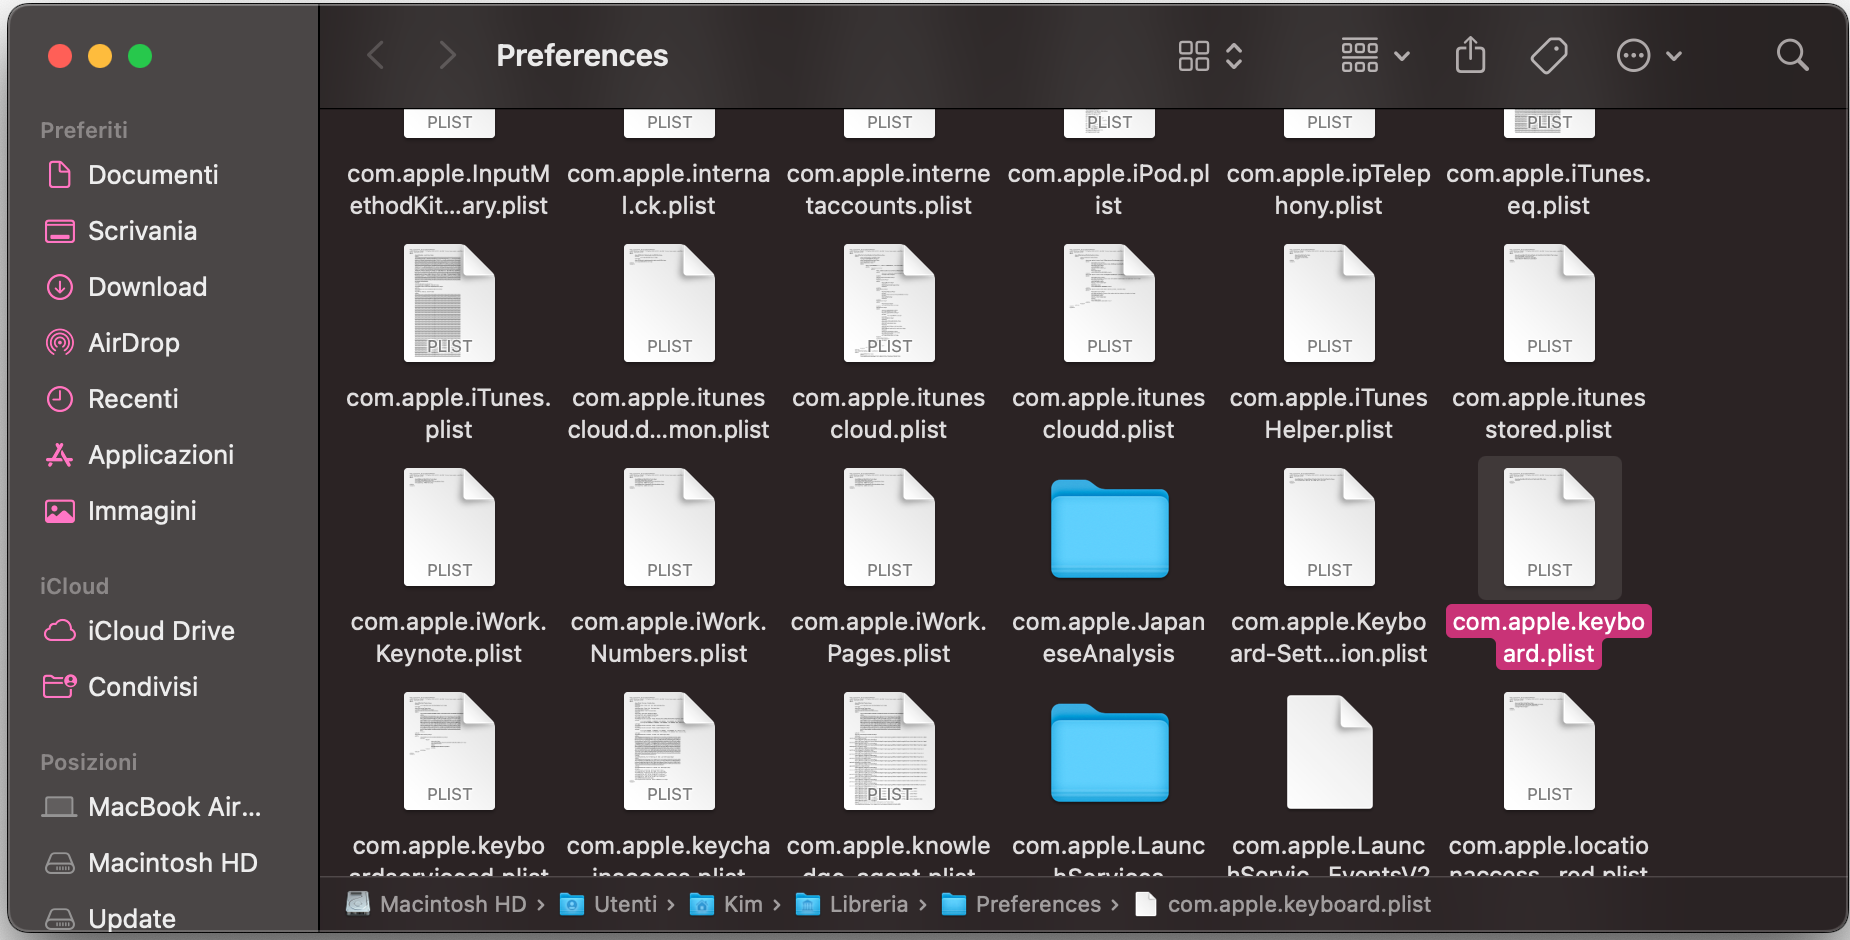Click the com.apple.iTunes.eq.plist filename
The image size is (1850, 940).
[1549, 190]
